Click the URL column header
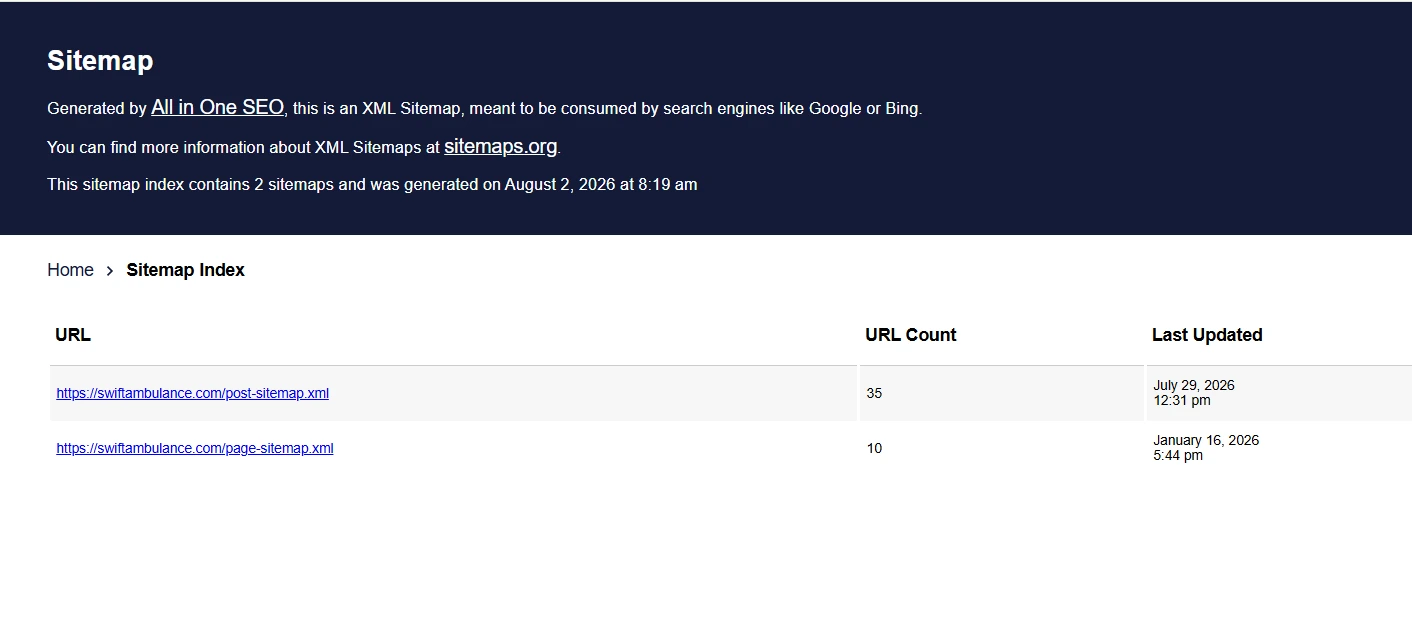1412x631 pixels. (73, 335)
